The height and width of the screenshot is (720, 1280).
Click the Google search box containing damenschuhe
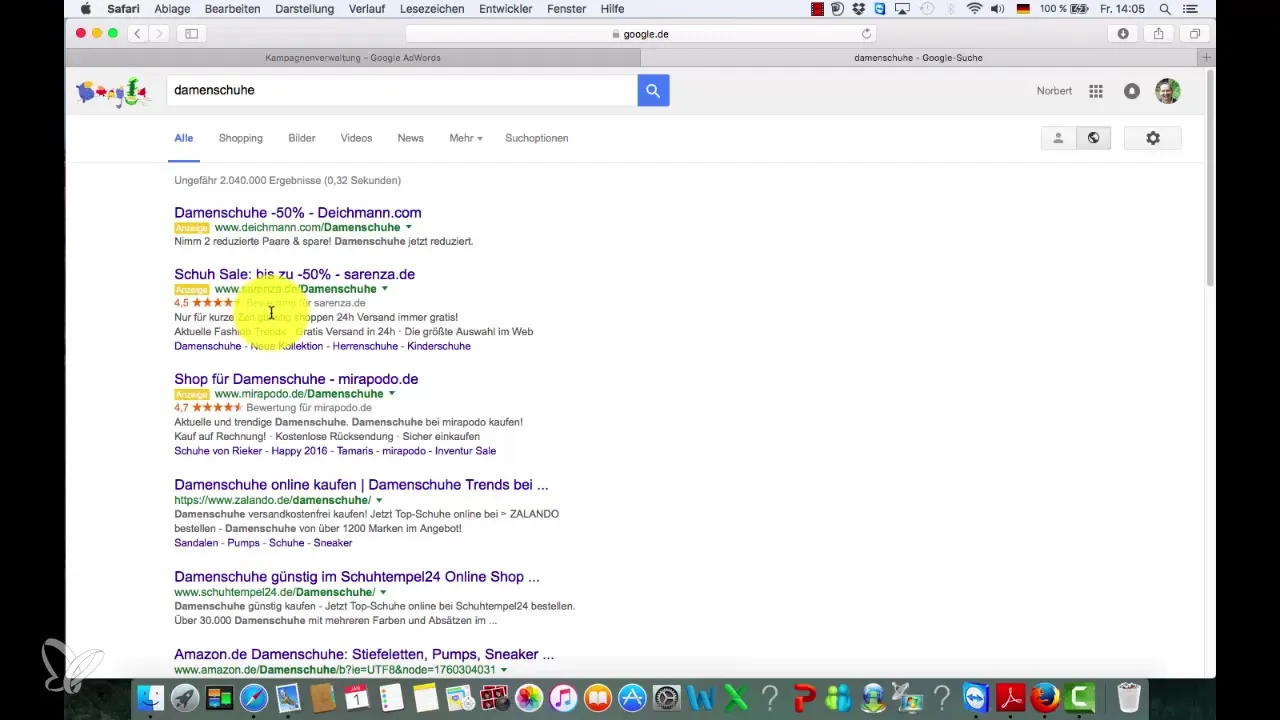[x=402, y=90]
